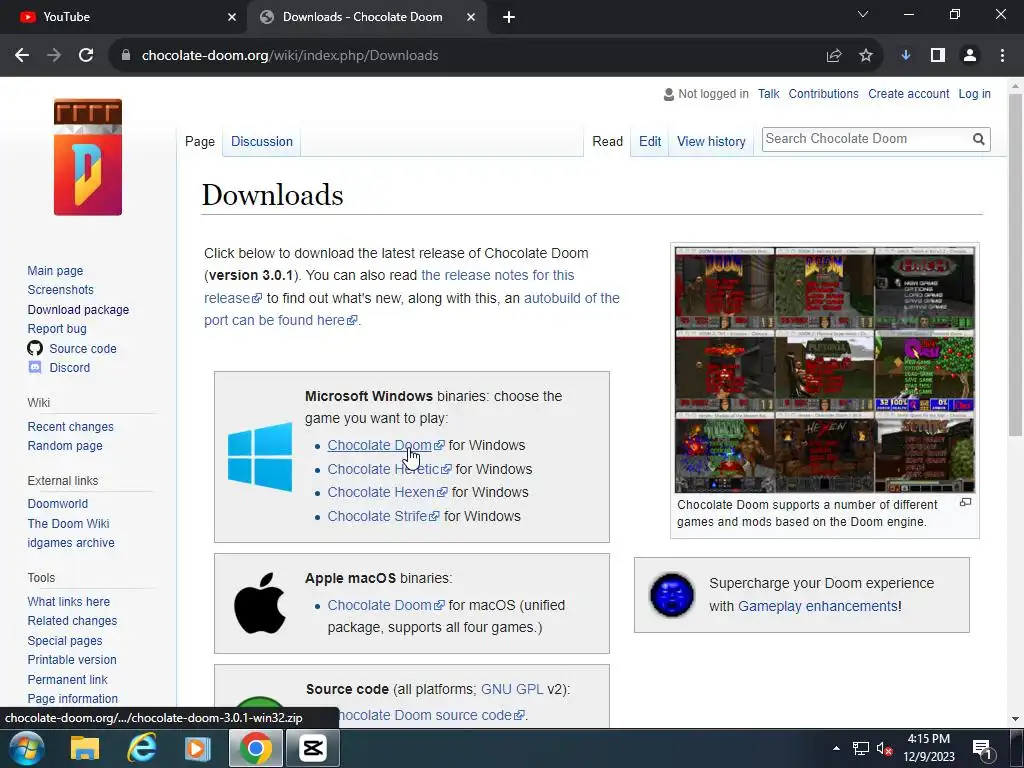The width and height of the screenshot is (1024, 768).
Task: Bookmark this page with the star icon
Action: tap(866, 56)
